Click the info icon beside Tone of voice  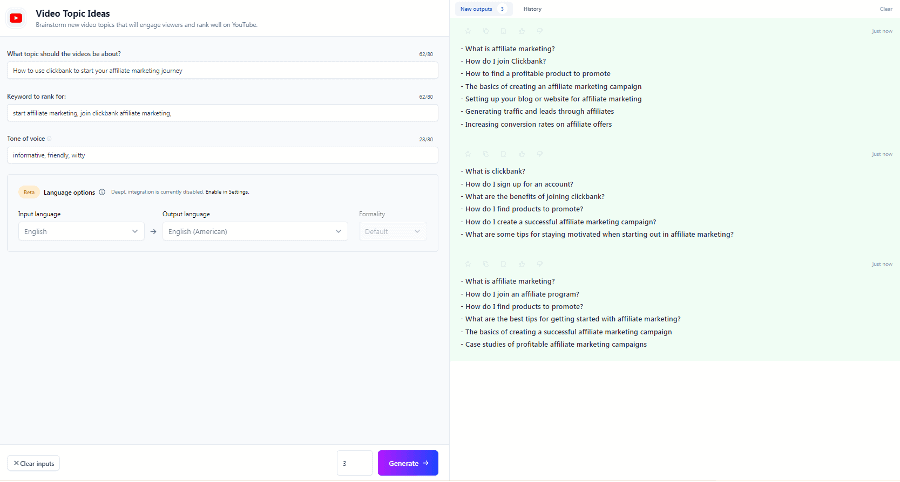[49, 139]
